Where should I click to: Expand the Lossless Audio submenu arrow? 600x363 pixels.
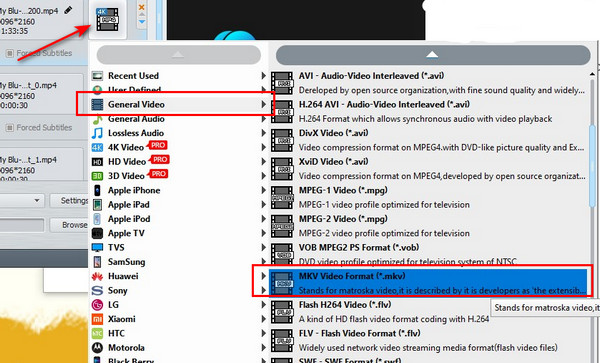coord(263,133)
